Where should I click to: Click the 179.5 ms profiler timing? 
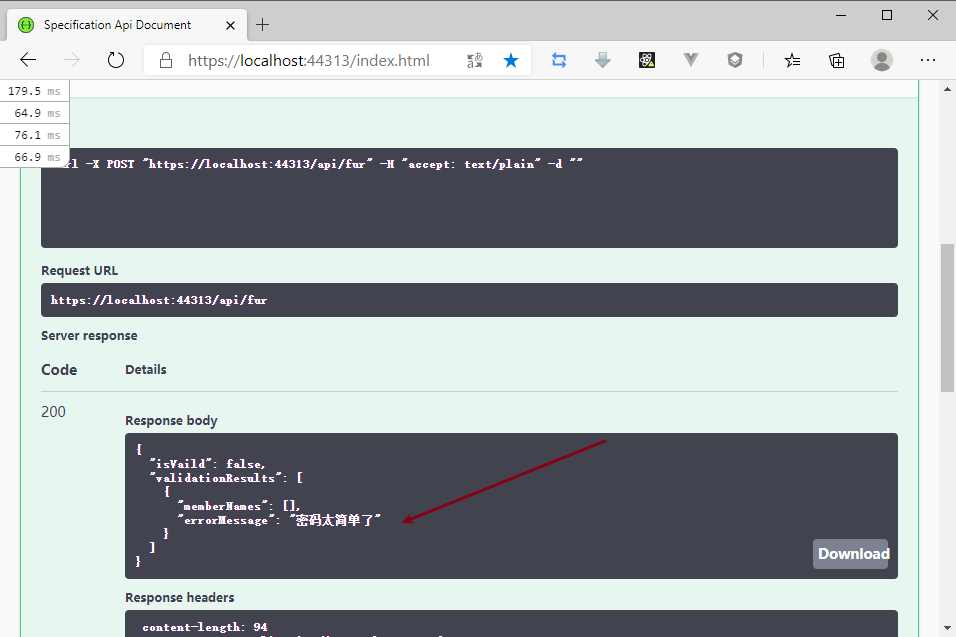34,91
